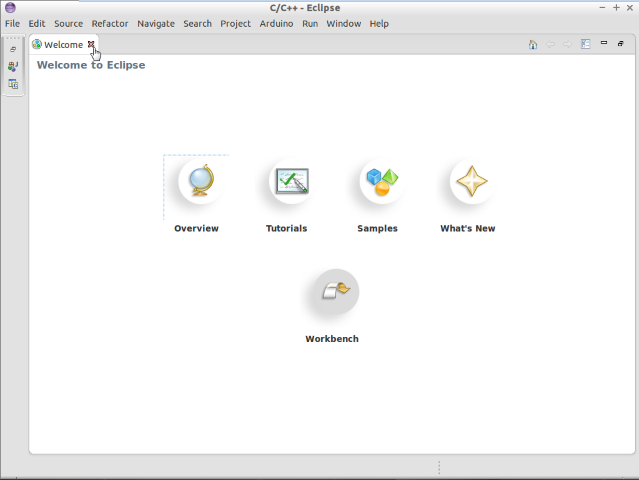Click the What's New label link
Image resolution: width=639 pixels, height=480 pixels.
coord(468,228)
